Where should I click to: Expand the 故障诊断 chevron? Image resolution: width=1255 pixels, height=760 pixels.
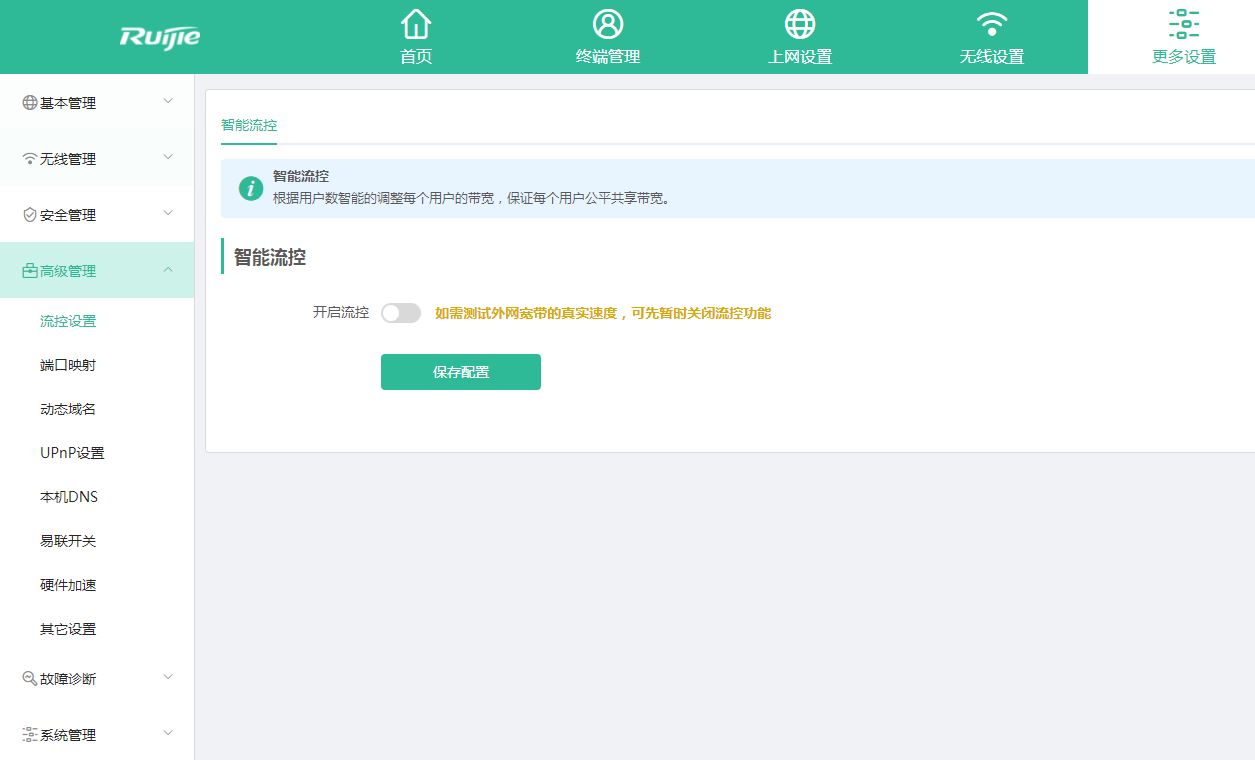[x=168, y=677]
